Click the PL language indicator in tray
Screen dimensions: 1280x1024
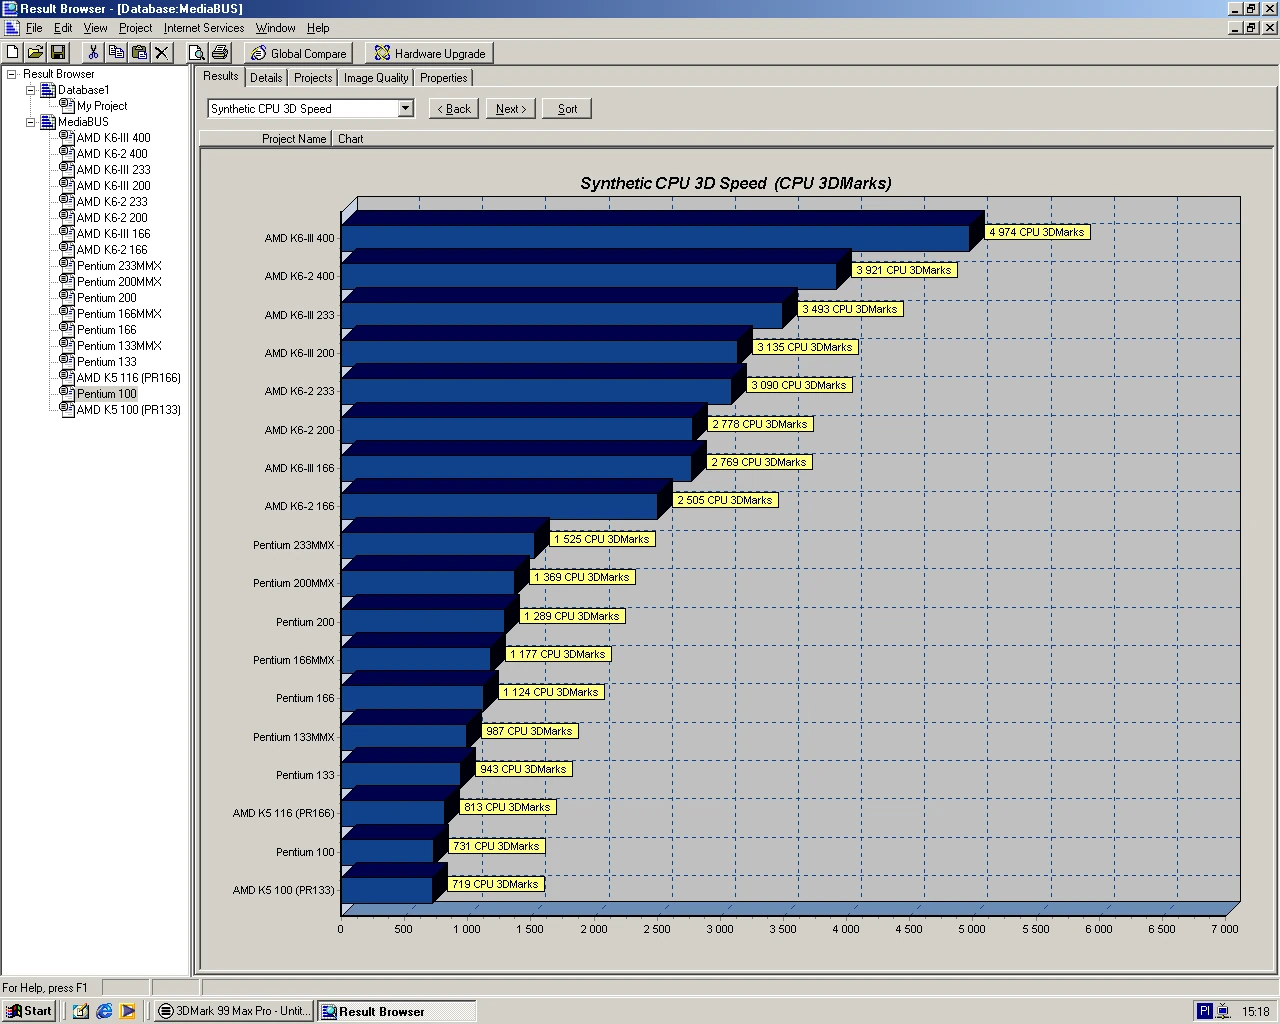1204,1011
